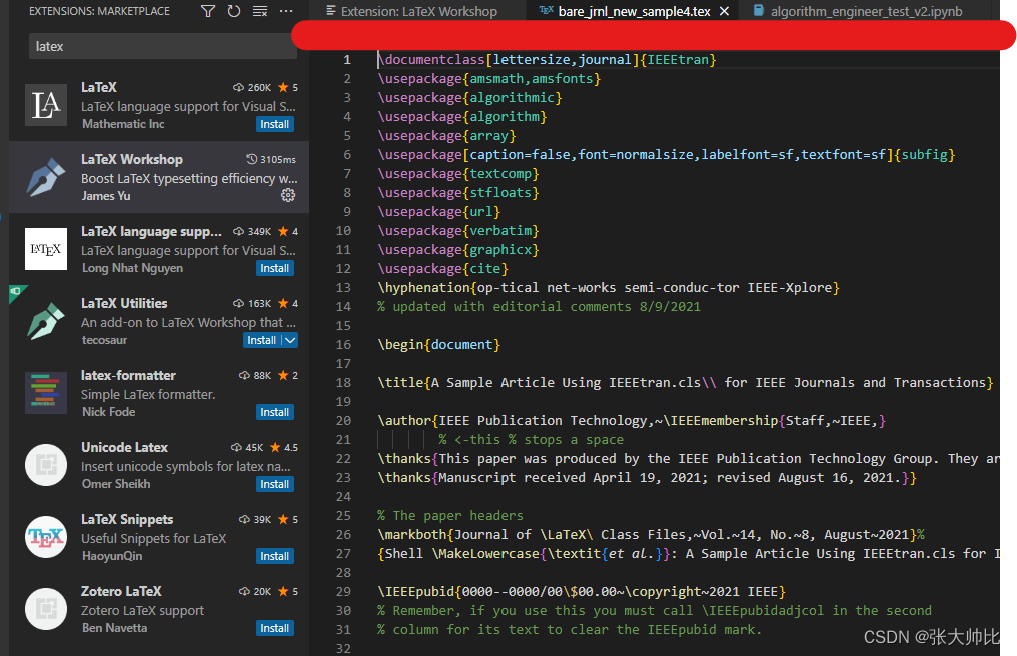Click the 20K download count icon
The image size is (1017, 656).
244,592
